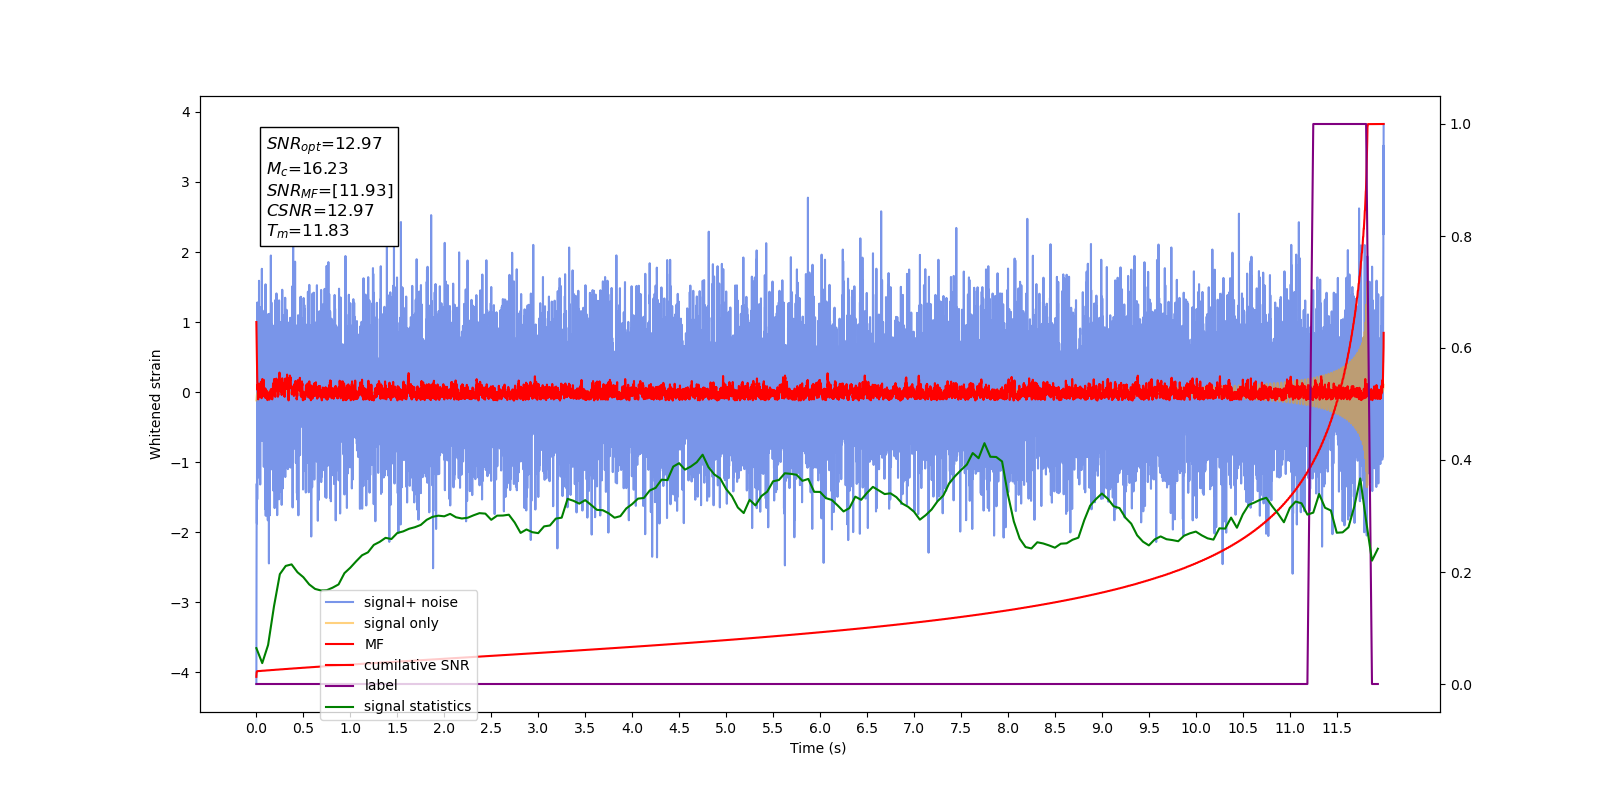The image size is (1600, 800).
Task: Click the x-axis tick label 8.0
Action: (1008, 728)
